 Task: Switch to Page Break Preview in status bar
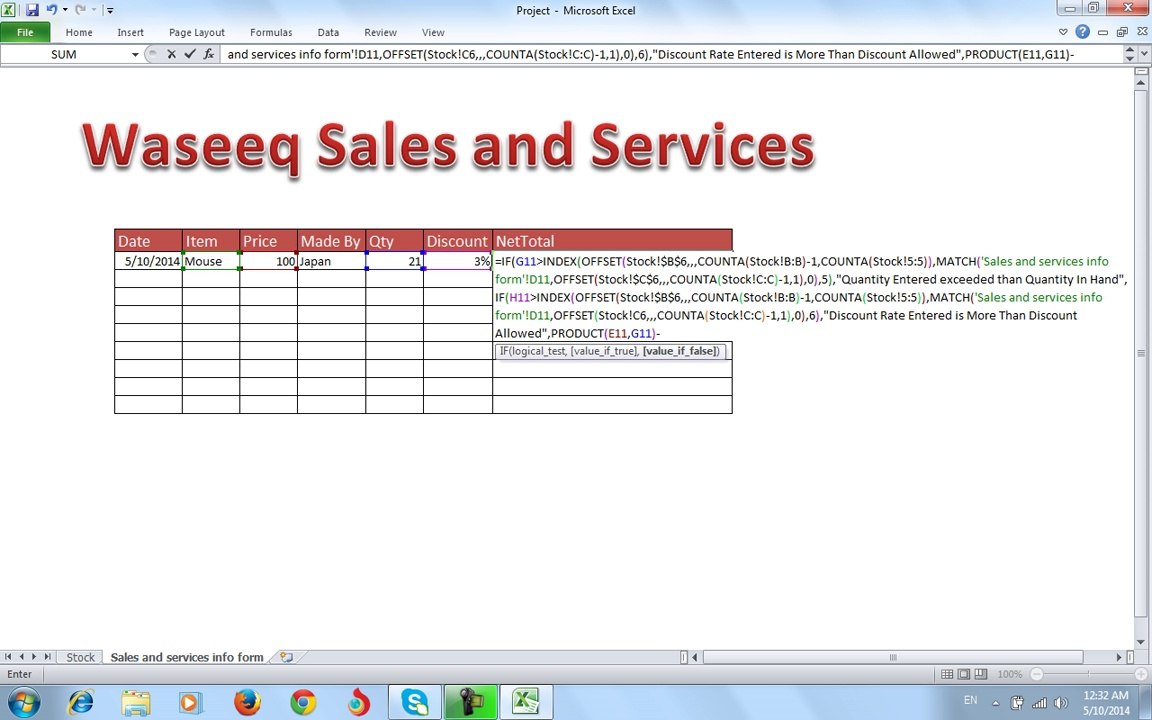(x=980, y=674)
